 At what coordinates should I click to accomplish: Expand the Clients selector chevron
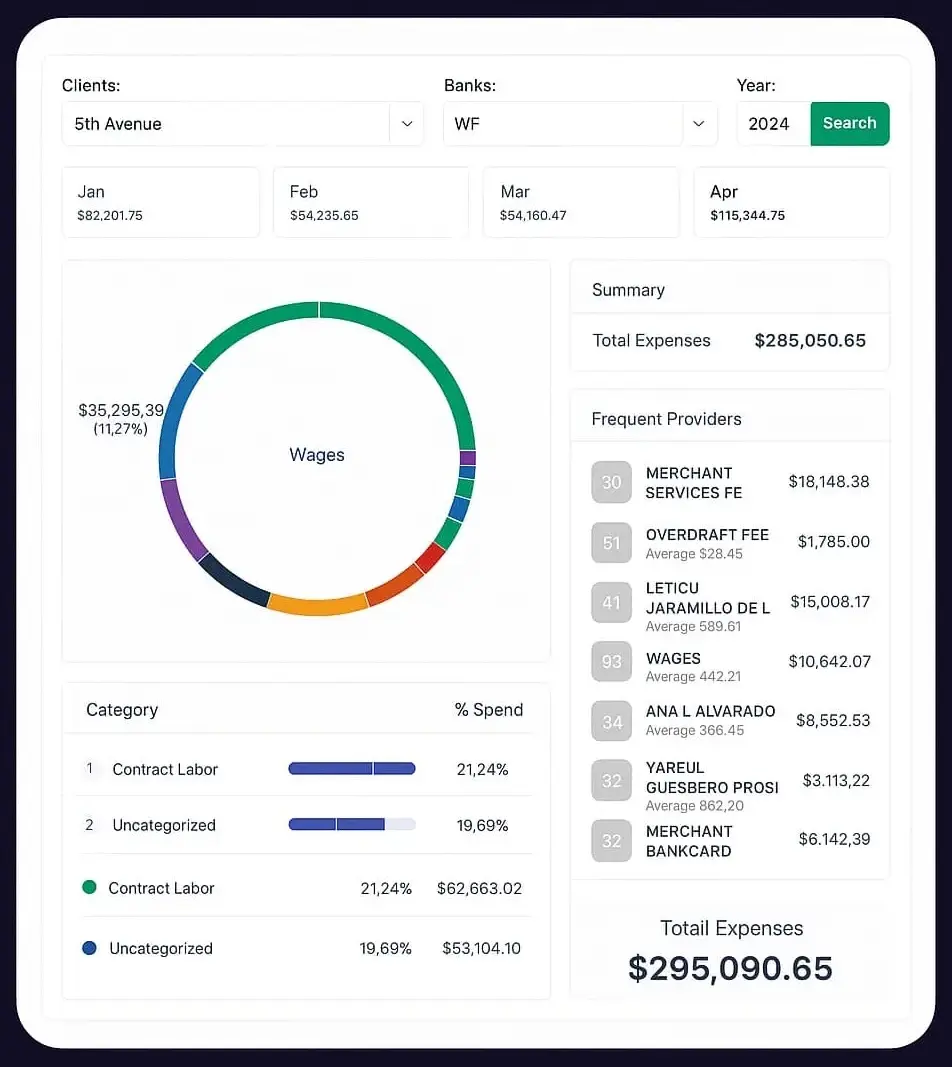point(407,123)
